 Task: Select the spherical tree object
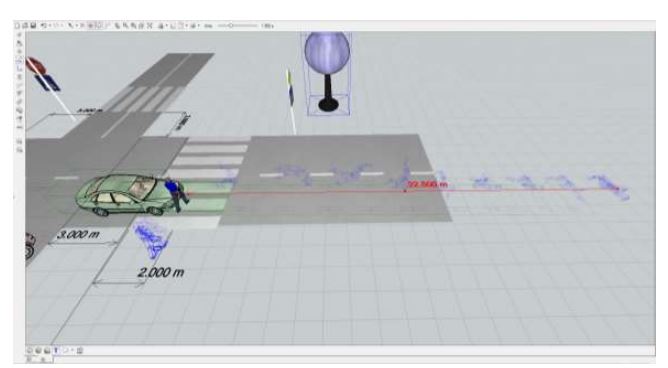(327, 72)
